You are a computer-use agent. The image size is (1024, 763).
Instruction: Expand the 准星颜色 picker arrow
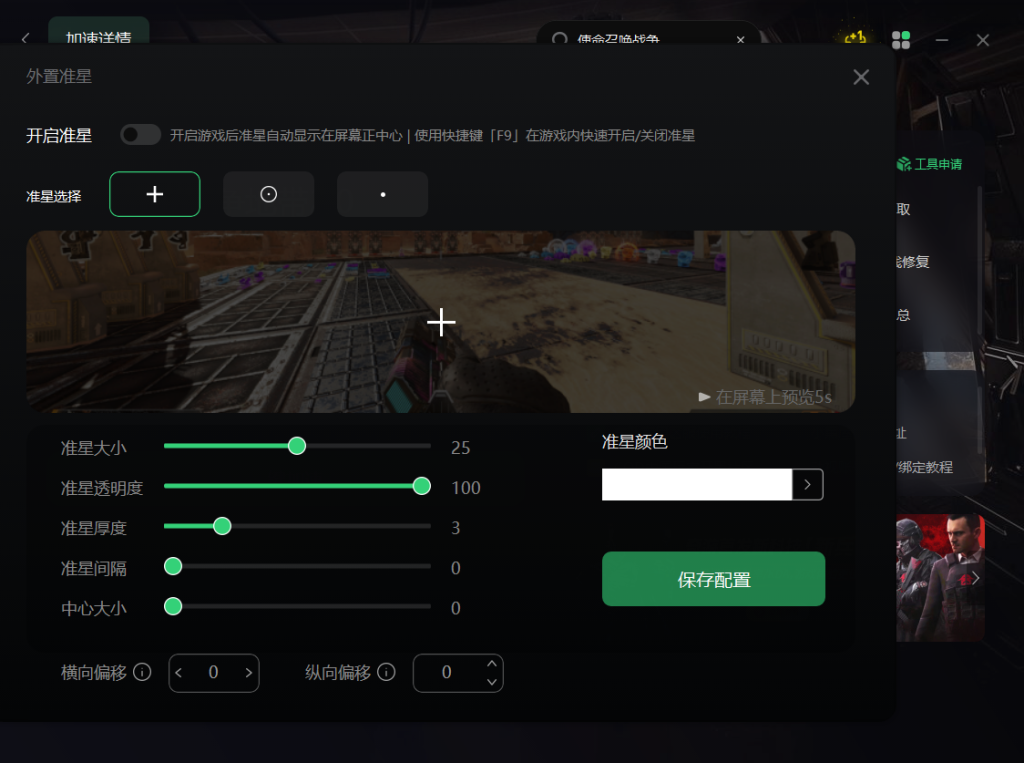click(x=808, y=484)
